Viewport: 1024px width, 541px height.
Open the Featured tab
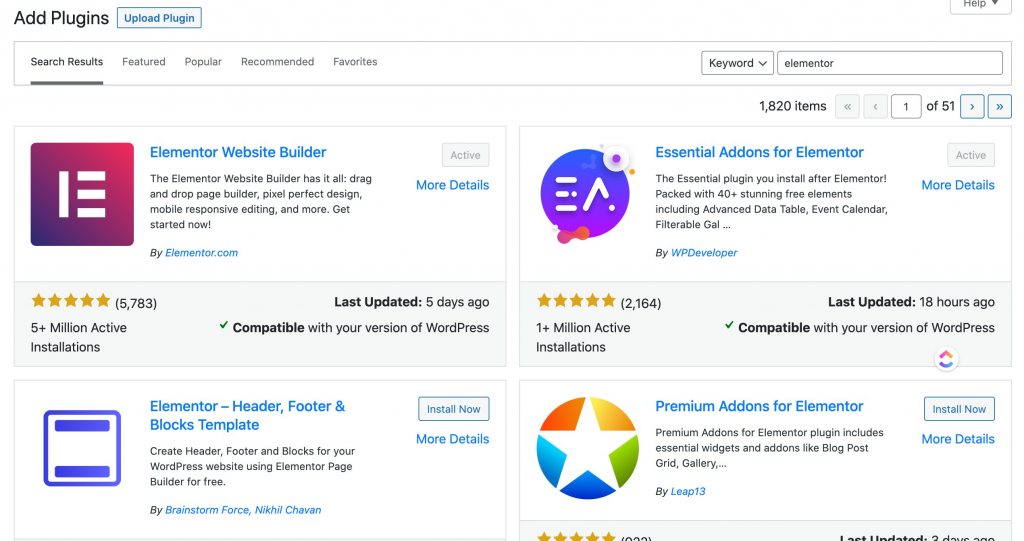144,62
